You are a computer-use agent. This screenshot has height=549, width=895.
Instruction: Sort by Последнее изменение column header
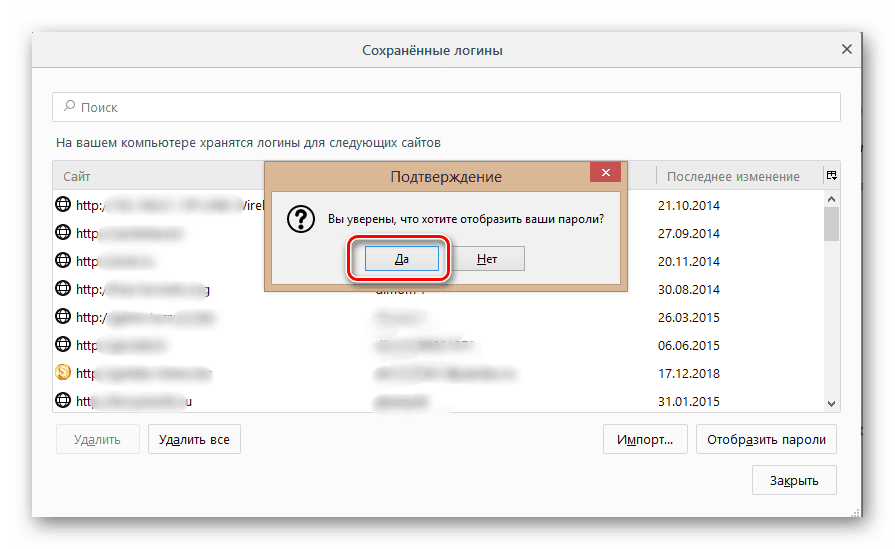click(733, 176)
